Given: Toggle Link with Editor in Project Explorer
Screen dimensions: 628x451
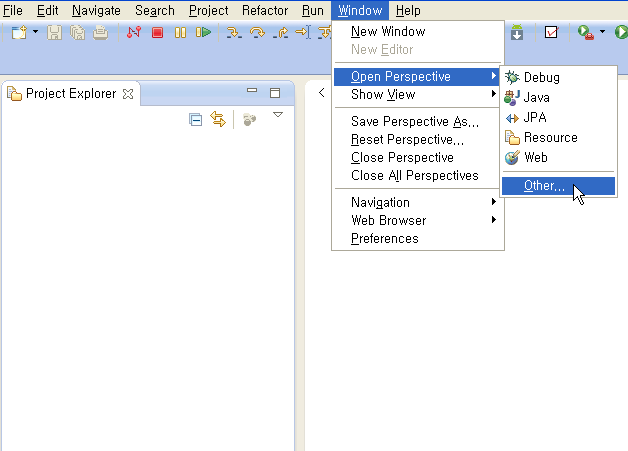Looking at the screenshot, I should [x=218, y=119].
